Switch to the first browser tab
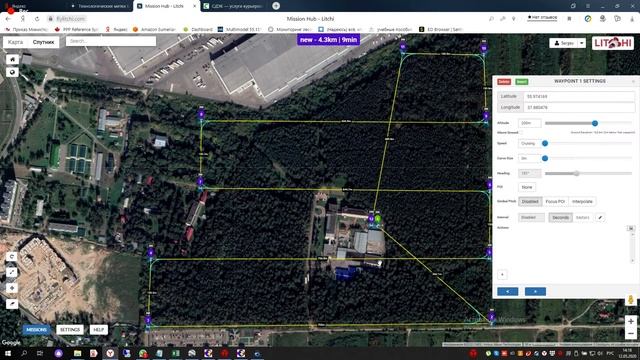The width and height of the screenshot is (640, 360). 100,6
